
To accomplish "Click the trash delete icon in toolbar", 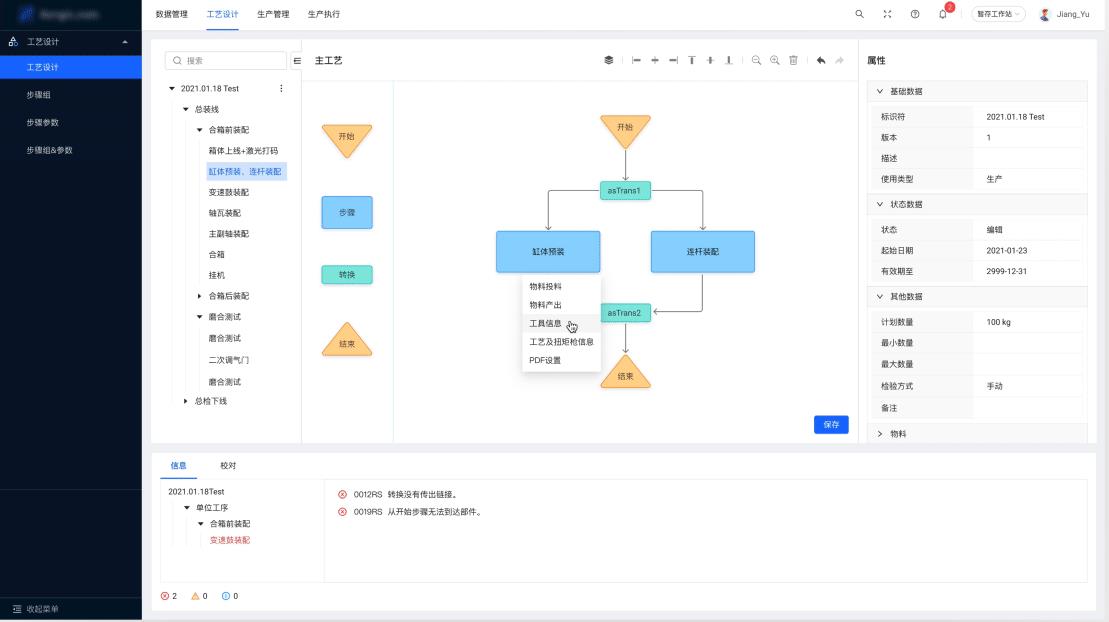I will 793,61.
